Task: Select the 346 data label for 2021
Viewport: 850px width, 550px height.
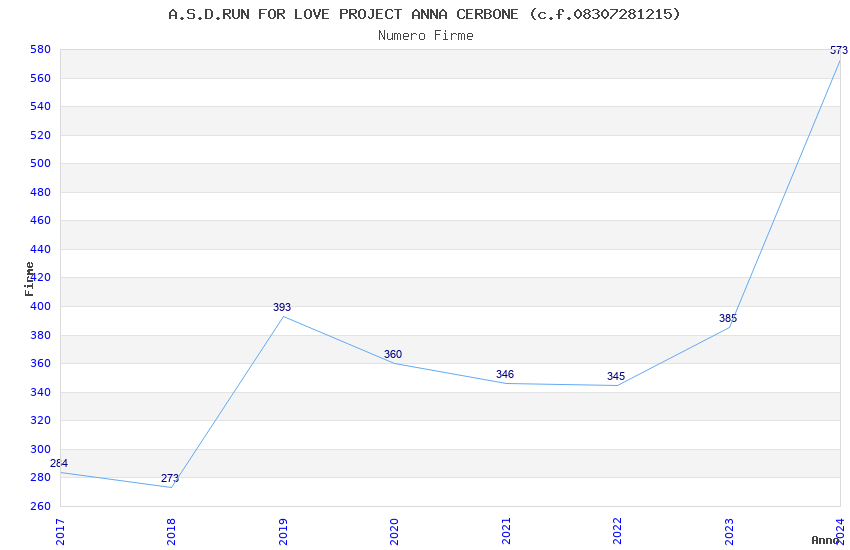Action: coord(505,374)
